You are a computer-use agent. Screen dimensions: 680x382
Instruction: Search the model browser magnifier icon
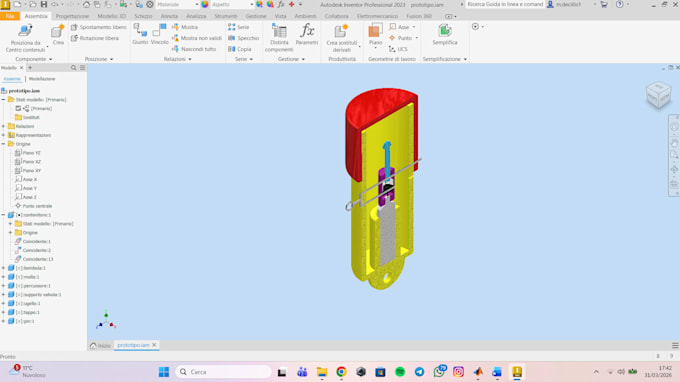coord(73,68)
